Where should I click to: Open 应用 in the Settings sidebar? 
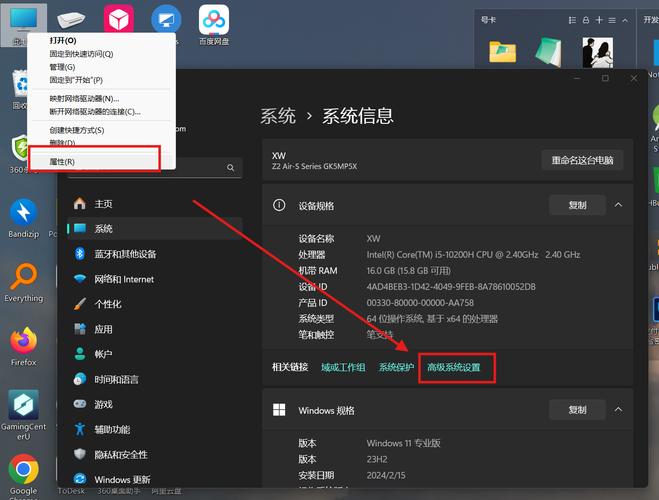[155, 329]
